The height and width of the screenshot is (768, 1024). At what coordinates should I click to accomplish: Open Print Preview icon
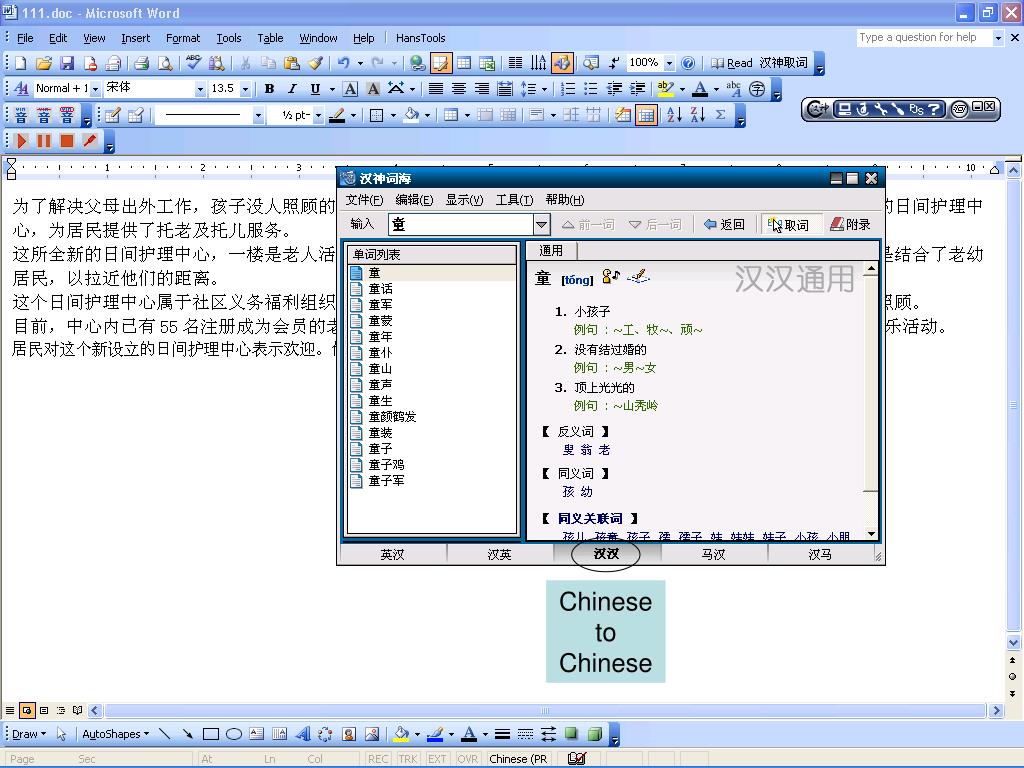pos(165,63)
